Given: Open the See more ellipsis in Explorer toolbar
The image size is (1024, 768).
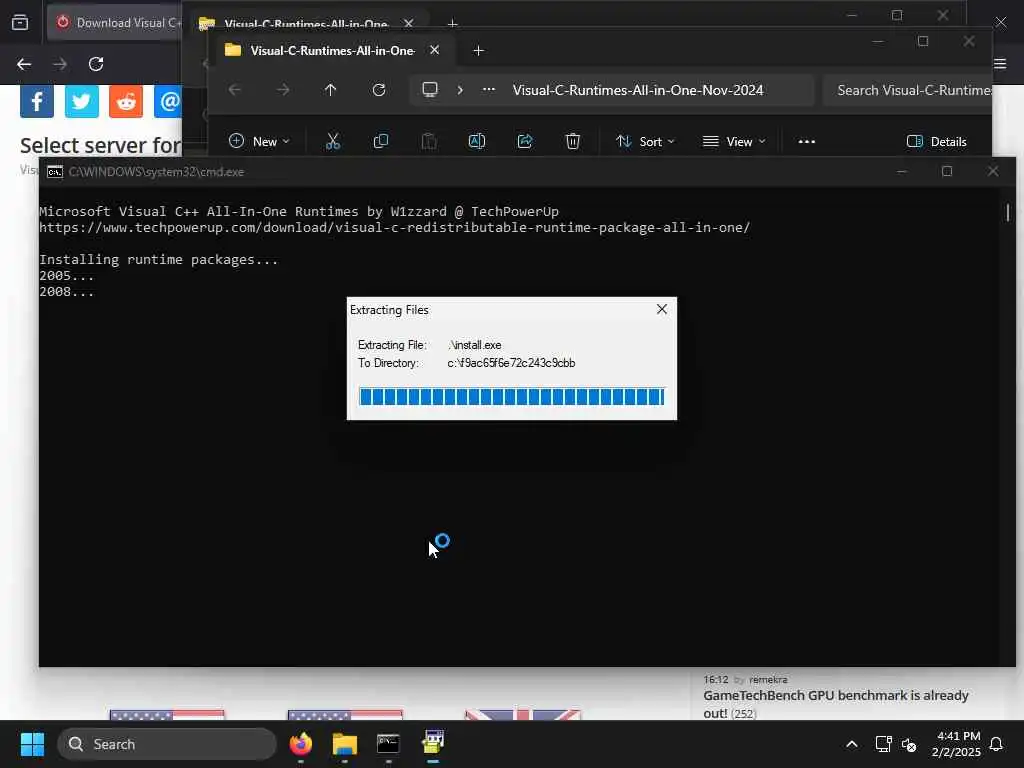Looking at the screenshot, I should coord(807,141).
